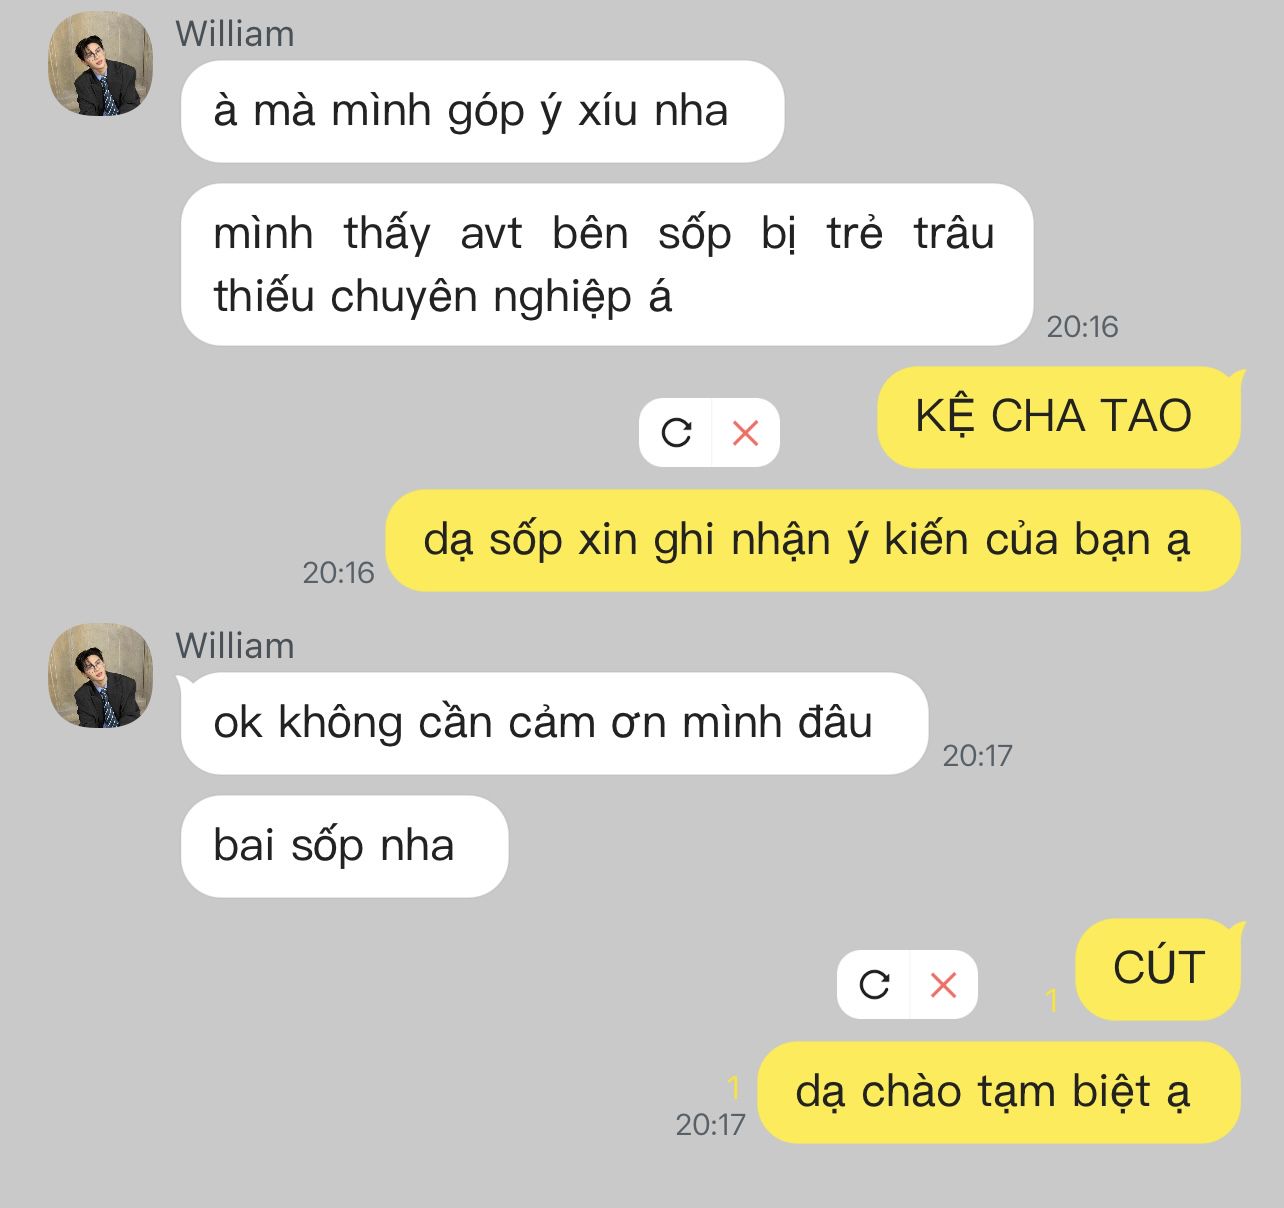Viewport: 1284px width, 1208px height.
Task: Click the 20:16 timestamp next to William's message
Action: (1082, 327)
